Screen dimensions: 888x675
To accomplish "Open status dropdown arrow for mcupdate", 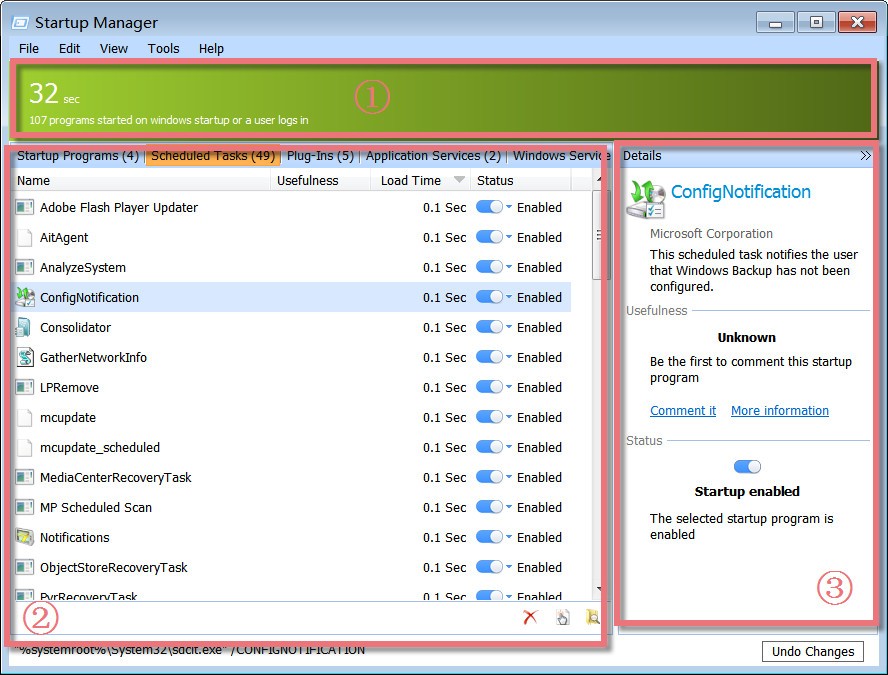I will click(509, 418).
